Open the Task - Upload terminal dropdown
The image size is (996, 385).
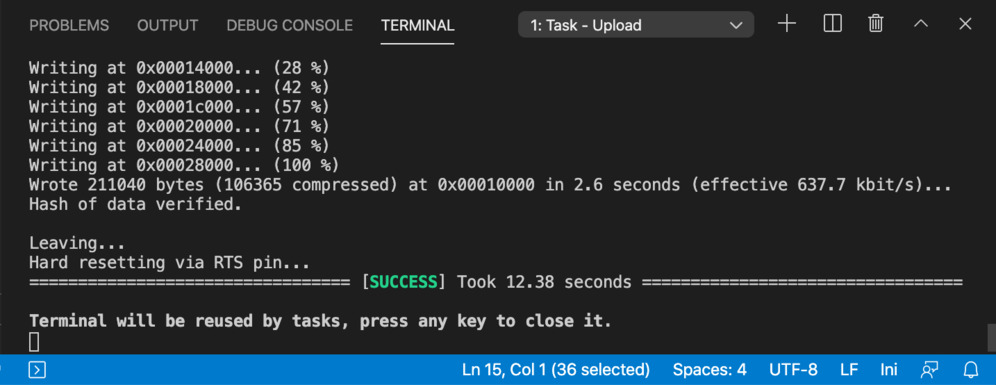tap(636, 25)
